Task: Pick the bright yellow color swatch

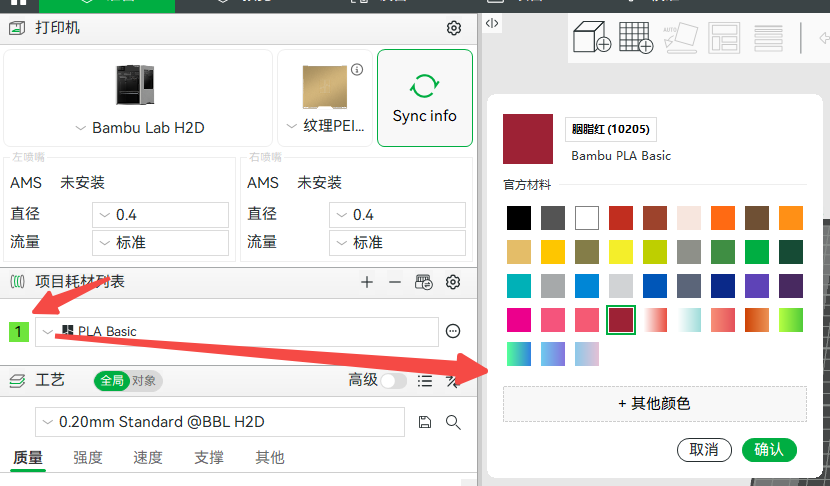Action: pos(621,252)
